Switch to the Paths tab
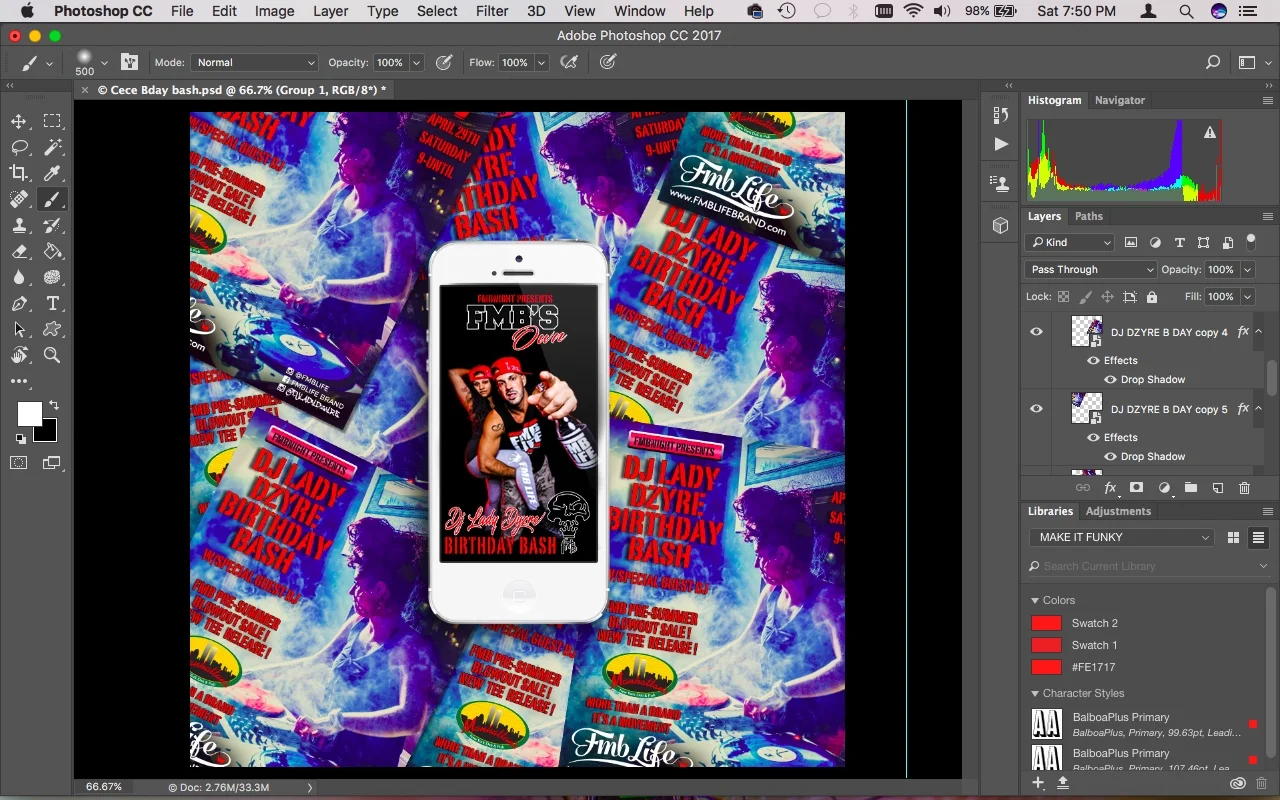Viewport: 1280px width, 800px height. (1088, 216)
